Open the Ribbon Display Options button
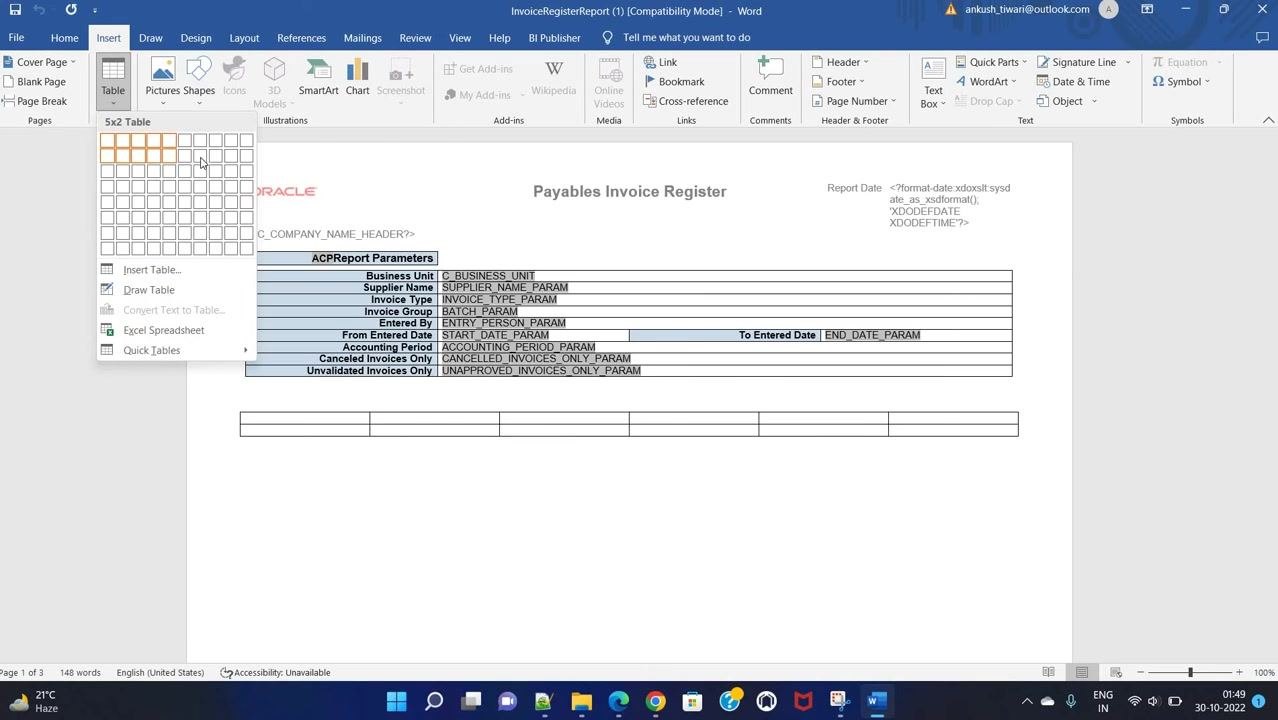The height and width of the screenshot is (720, 1278). pyautogui.click(x=1147, y=10)
